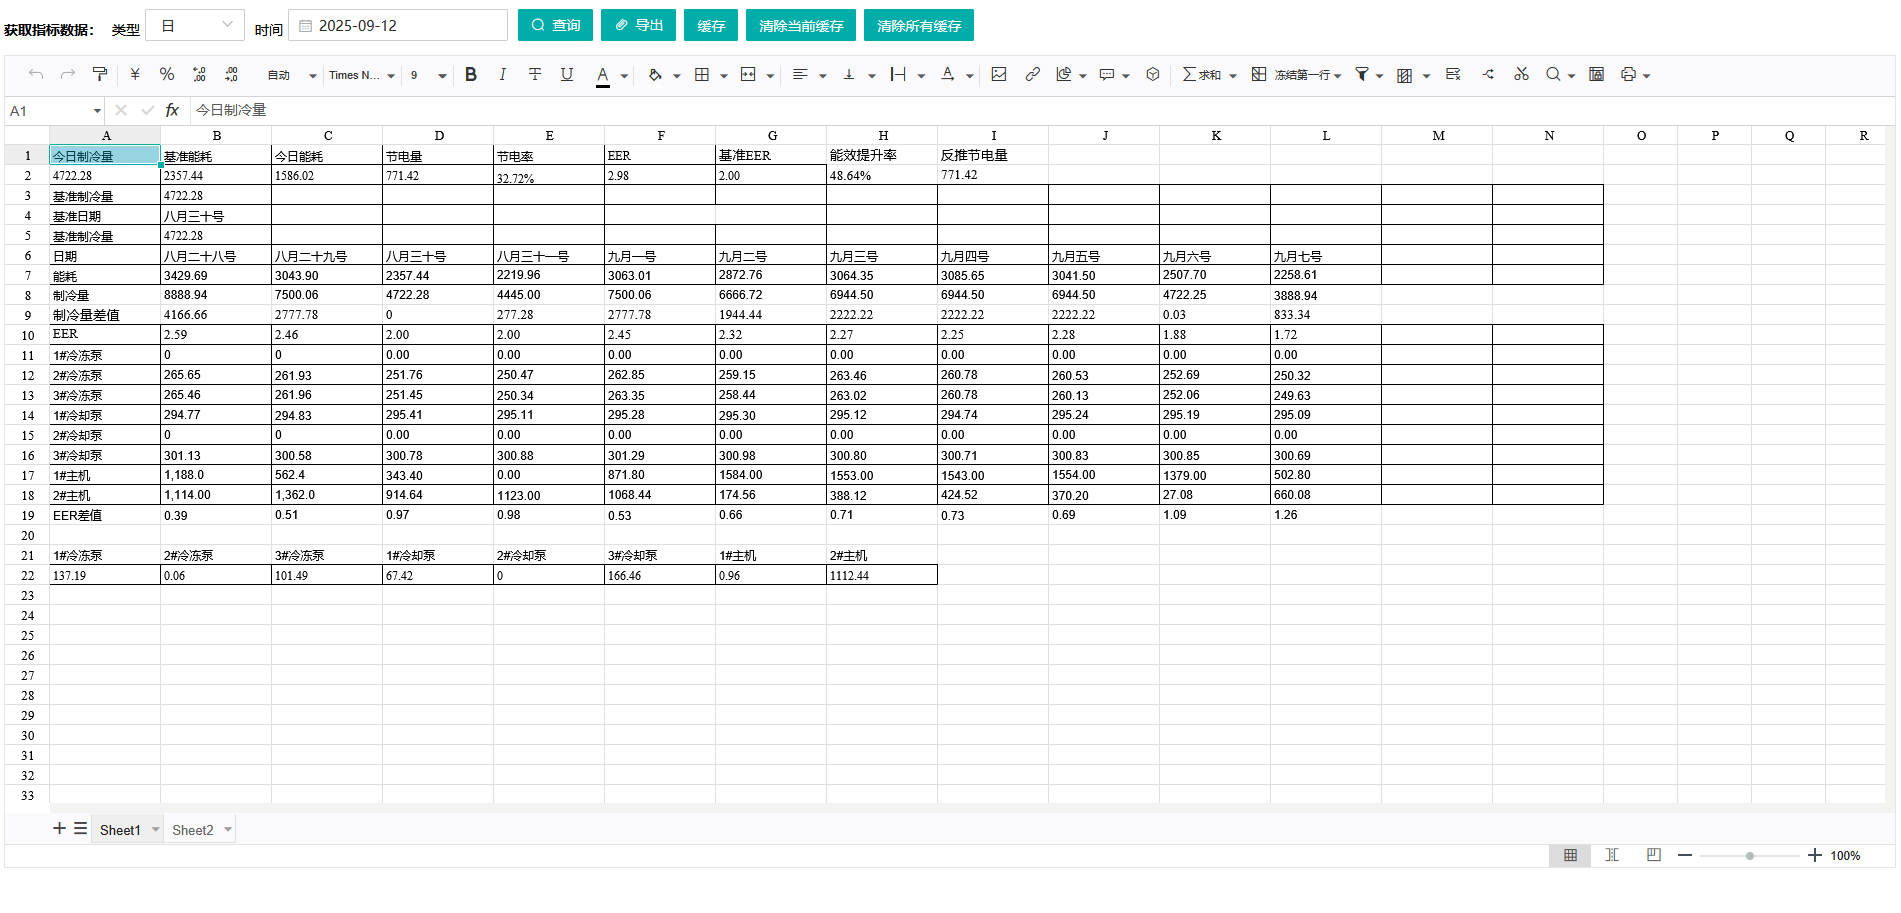Select the Sheet1 tab

120,830
